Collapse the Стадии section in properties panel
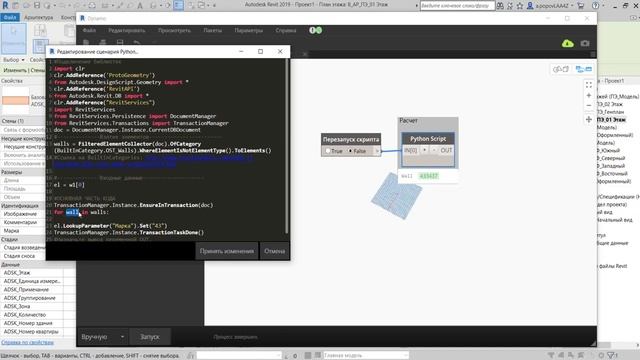 [22, 239]
